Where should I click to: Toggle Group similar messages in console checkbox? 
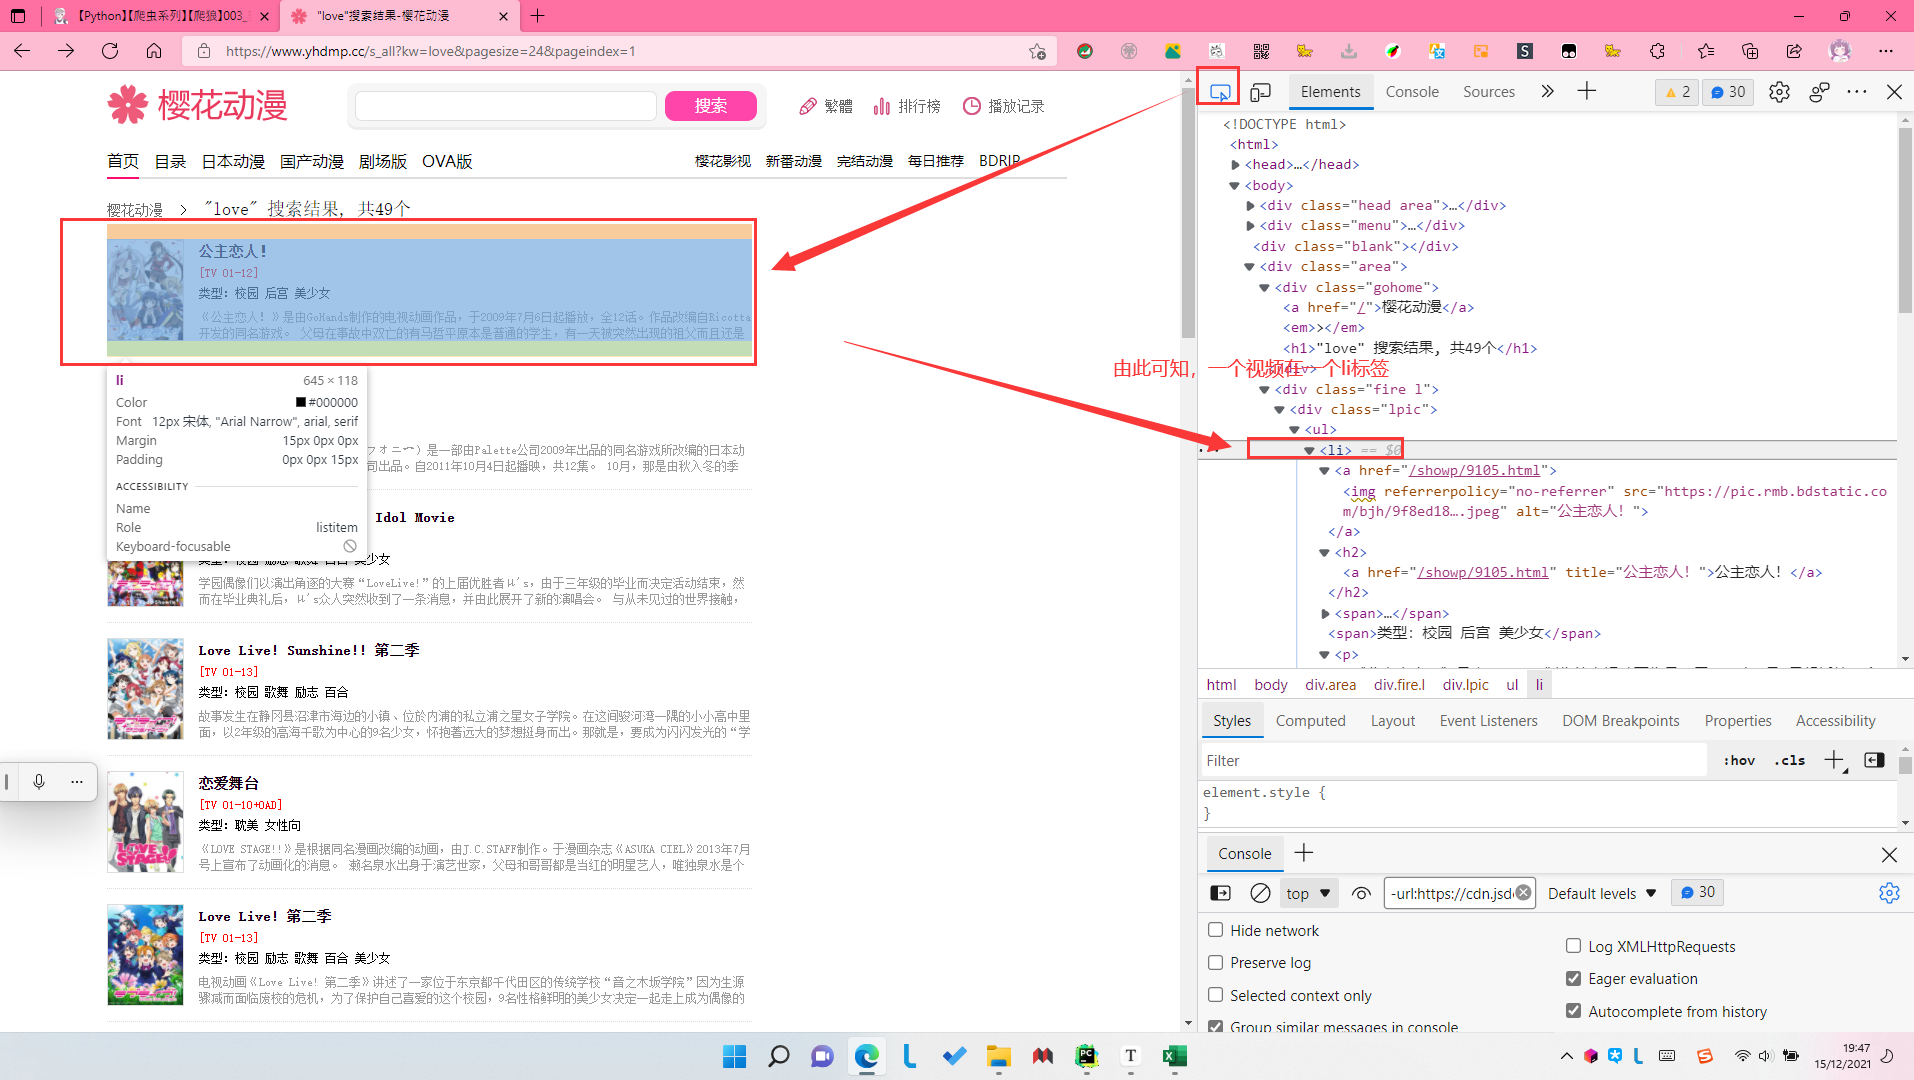[1215, 1027]
